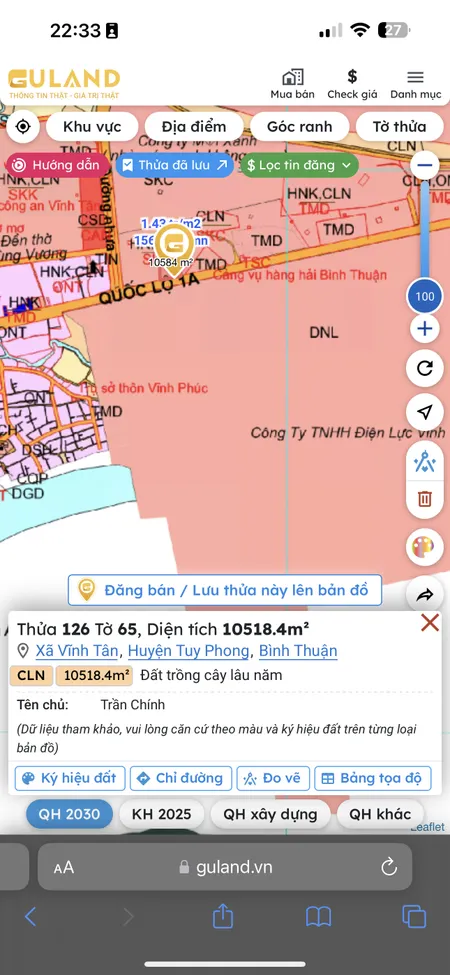
Task: Reload map with refresh icon
Action: [x=425, y=368]
